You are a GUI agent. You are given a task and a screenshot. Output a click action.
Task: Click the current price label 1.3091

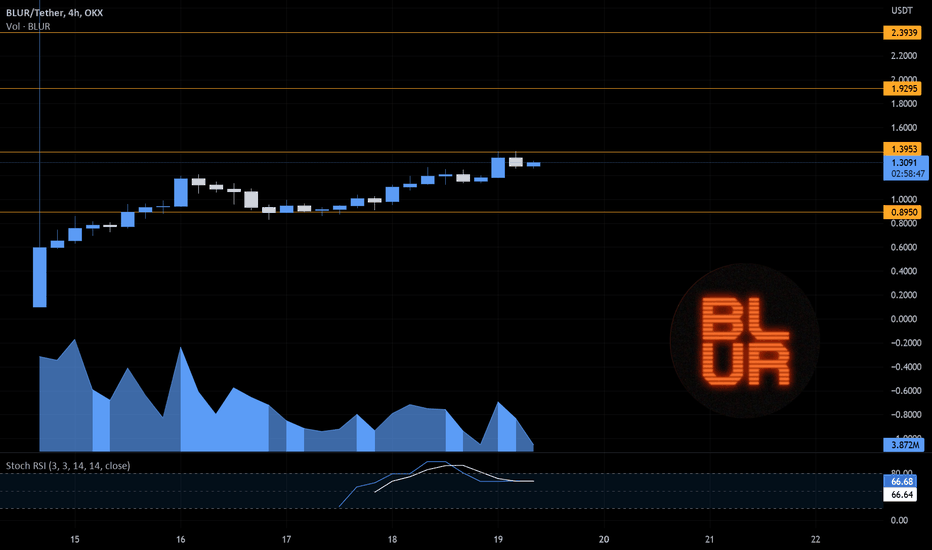(904, 162)
